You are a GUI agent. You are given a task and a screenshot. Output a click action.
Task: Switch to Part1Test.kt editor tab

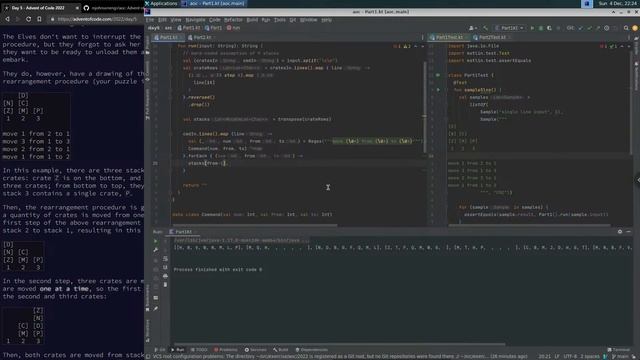click(449, 37)
